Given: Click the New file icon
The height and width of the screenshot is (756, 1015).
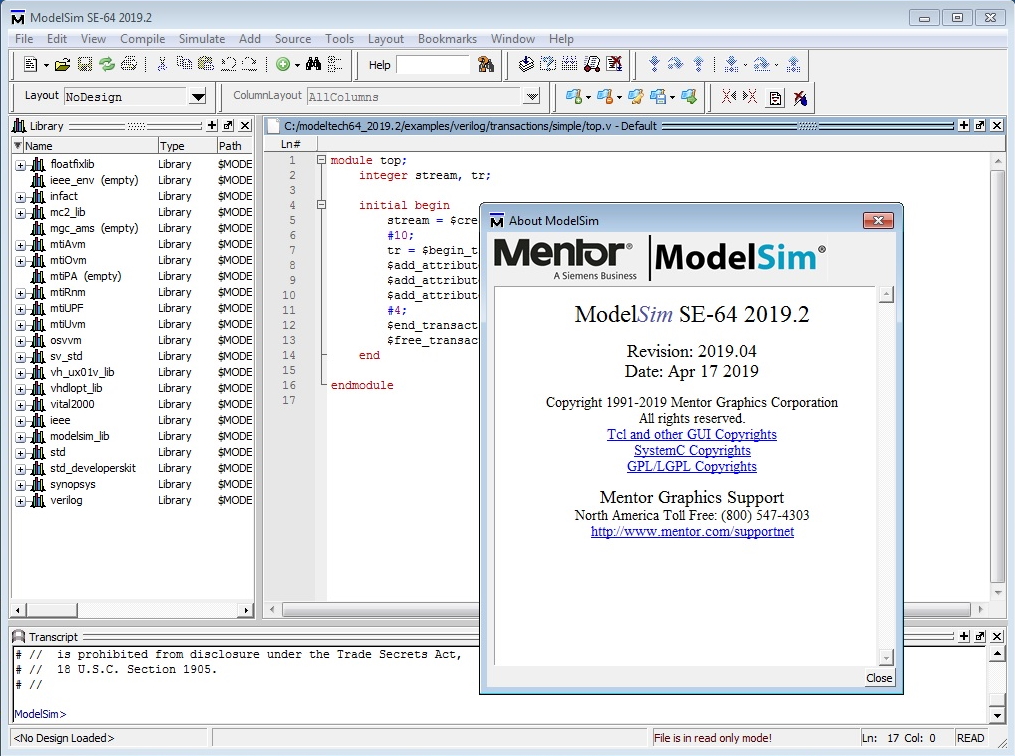Looking at the screenshot, I should (x=30, y=64).
